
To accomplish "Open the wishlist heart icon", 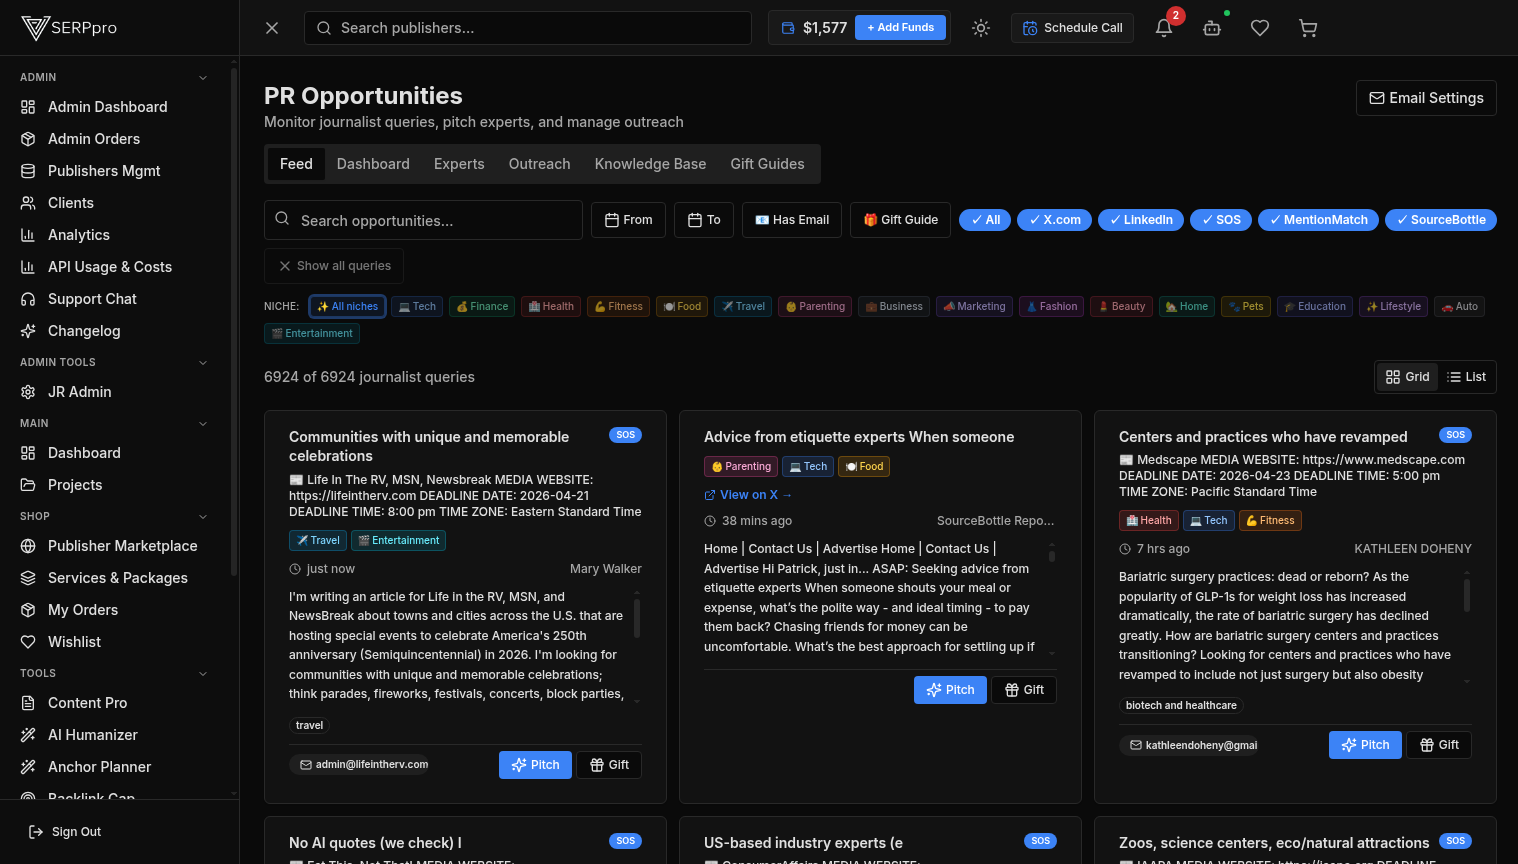I will click(x=1260, y=27).
